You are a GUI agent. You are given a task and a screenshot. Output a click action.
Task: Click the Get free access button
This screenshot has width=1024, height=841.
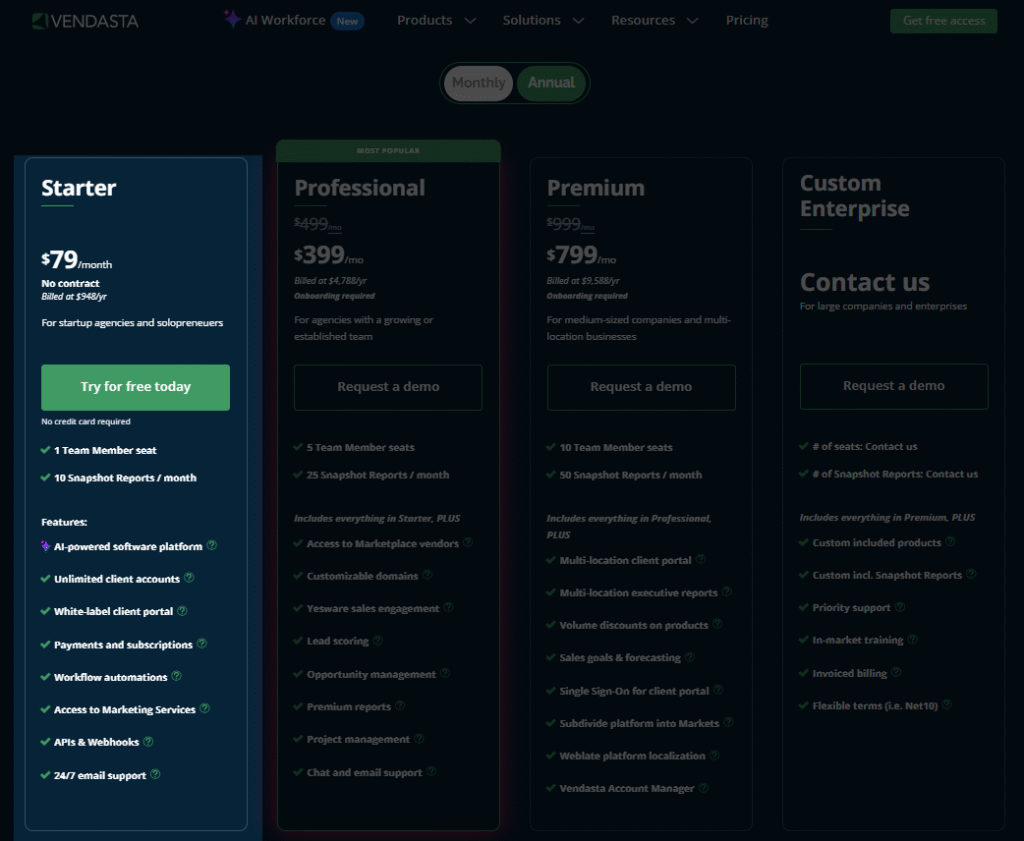point(943,21)
